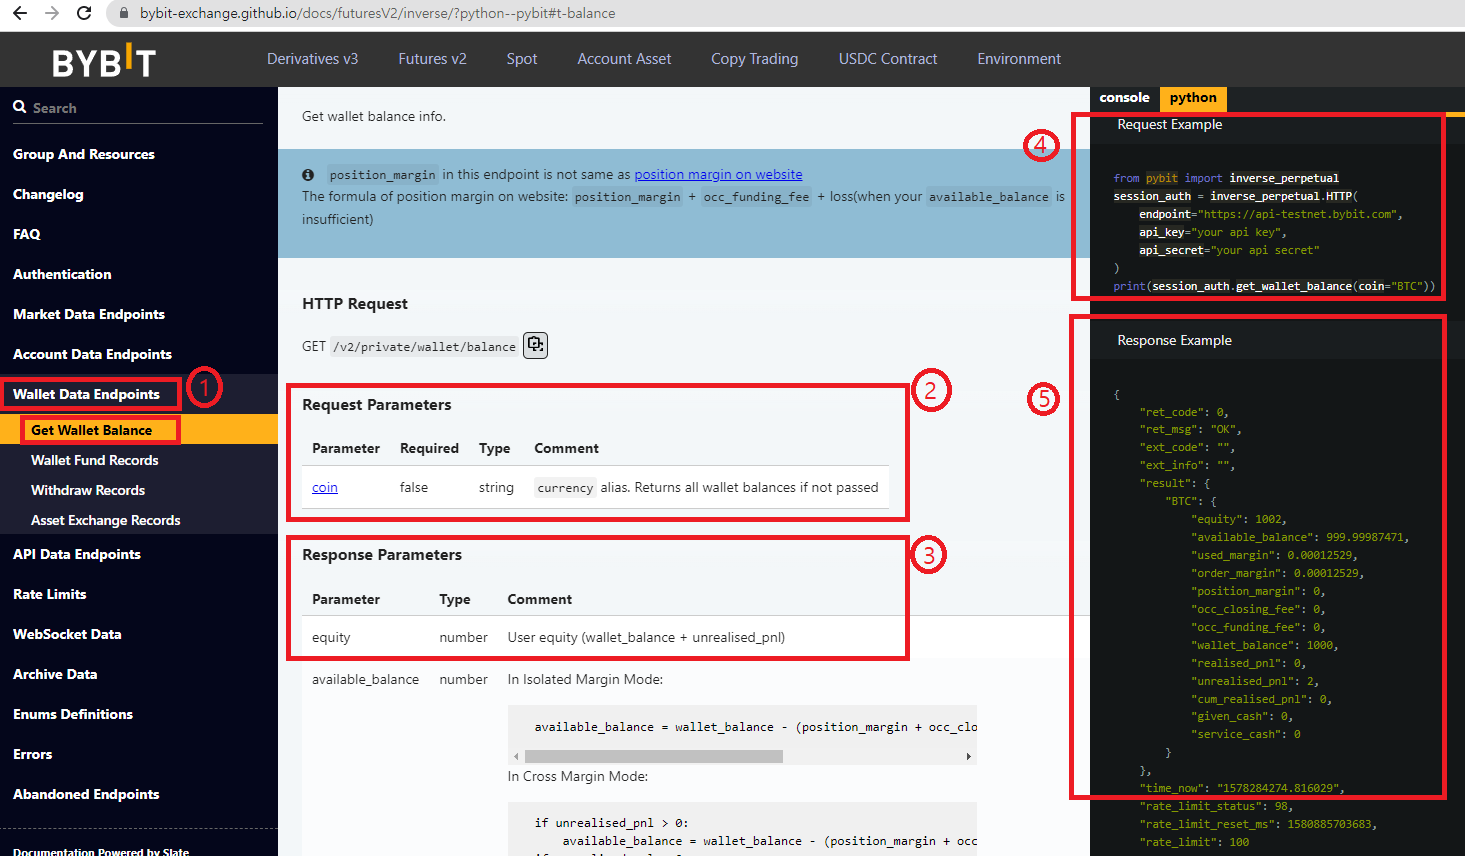Image resolution: width=1465 pixels, height=856 pixels.
Task: Reload the page with refresh icon
Action: point(84,13)
